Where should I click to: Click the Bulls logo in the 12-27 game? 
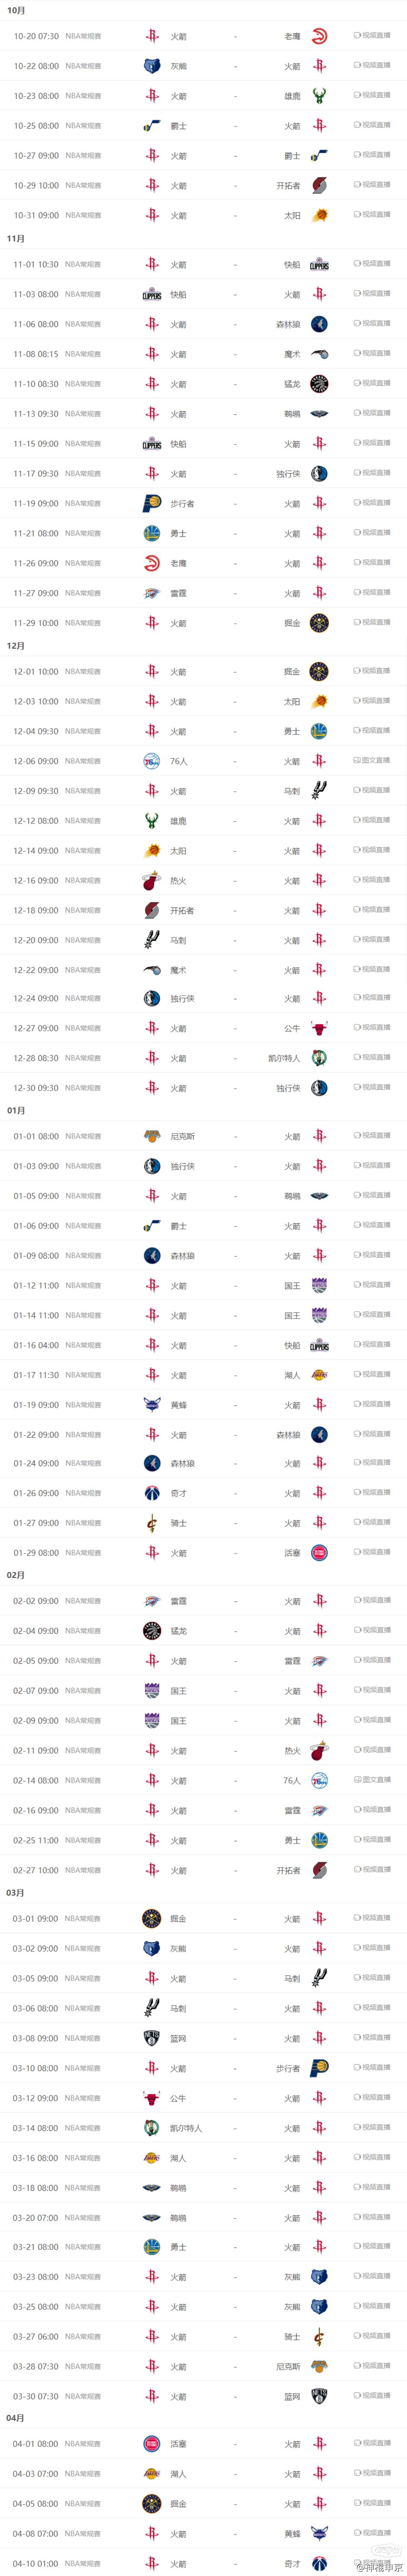[319, 1028]
